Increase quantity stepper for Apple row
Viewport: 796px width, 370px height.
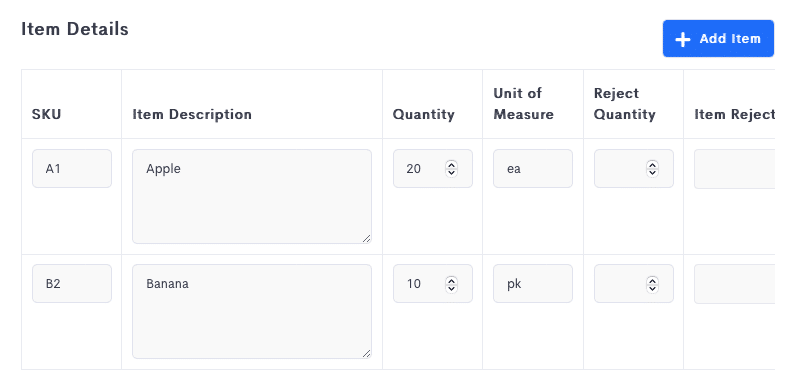tap(451, 164)
